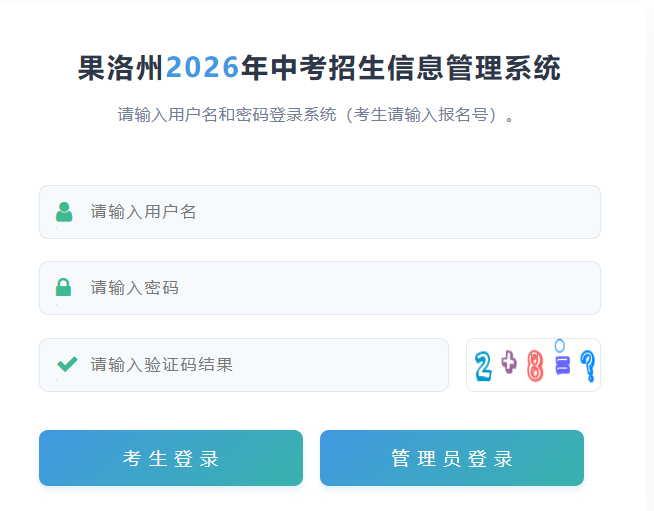The width and height of the screenshot is (654, 511).
Task: Click the green checkmark icon
Action: pos(67,364)
